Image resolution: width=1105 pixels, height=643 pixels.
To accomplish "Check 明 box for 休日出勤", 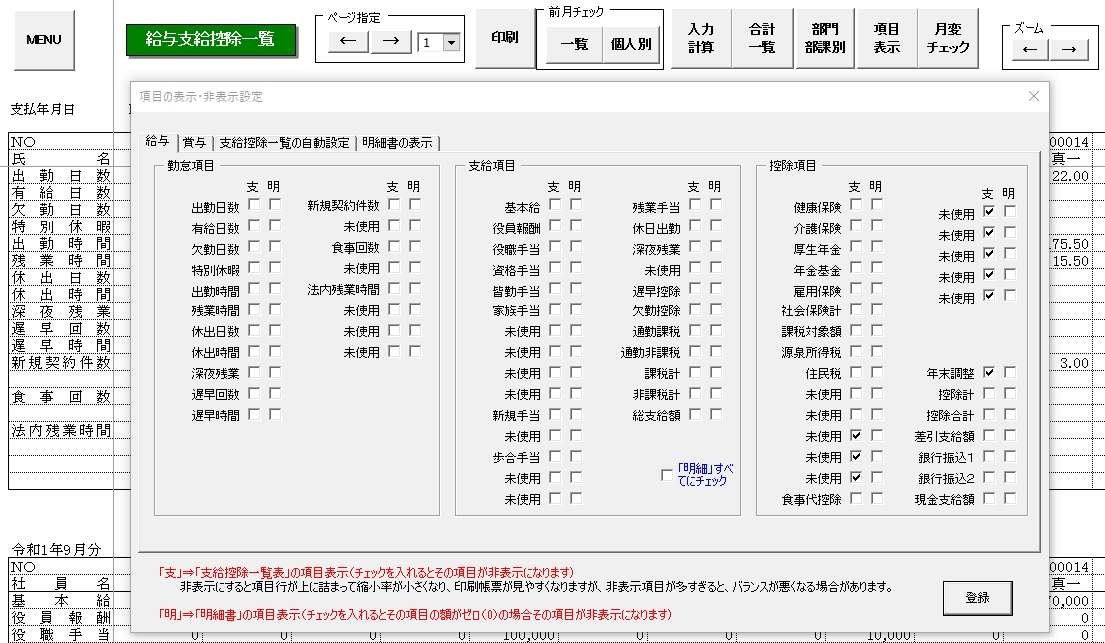I will click(x=716, y=226).
